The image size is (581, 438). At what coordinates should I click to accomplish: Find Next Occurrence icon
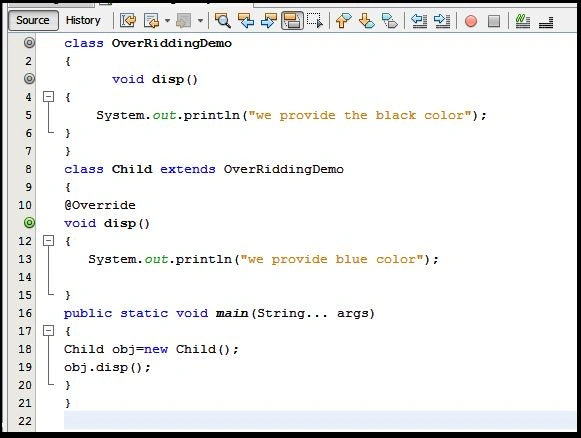pos(269,21)
